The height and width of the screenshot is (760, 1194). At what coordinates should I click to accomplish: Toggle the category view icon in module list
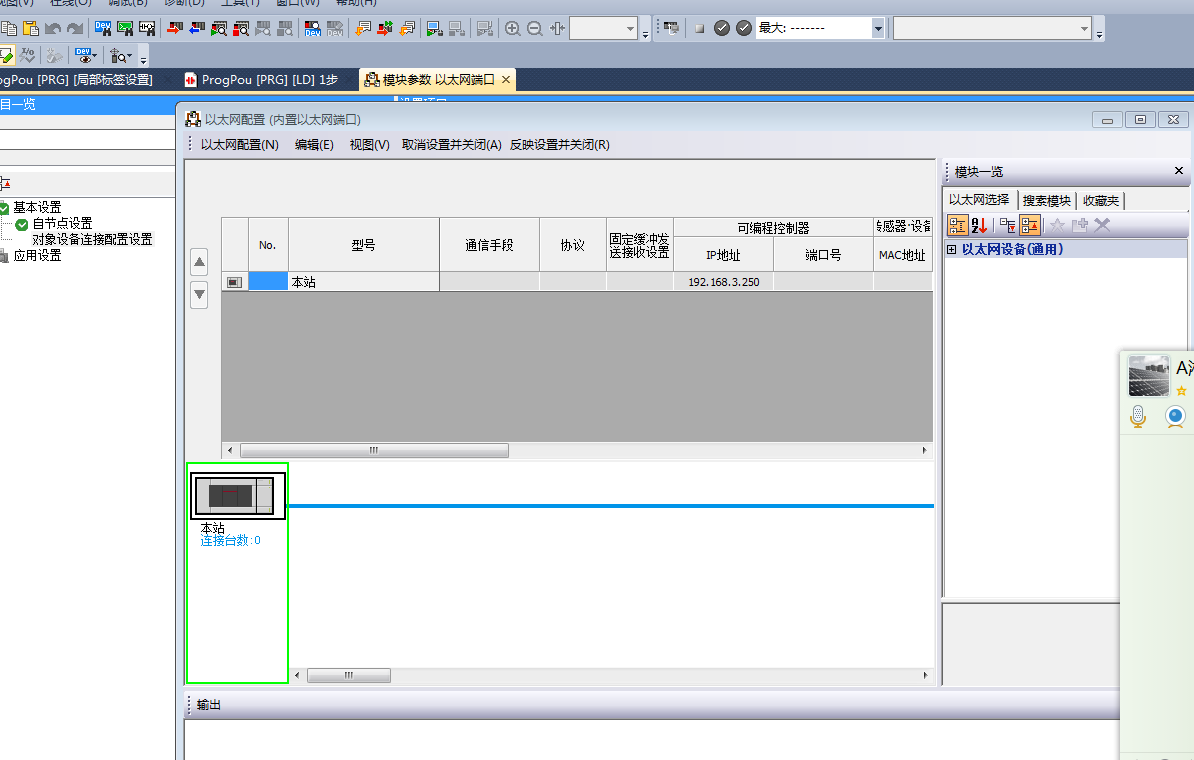click(957, 226)
